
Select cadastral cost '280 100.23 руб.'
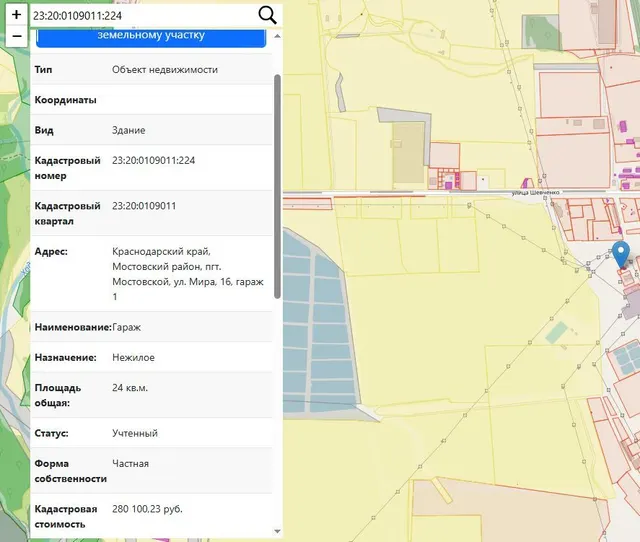[147, 509]
